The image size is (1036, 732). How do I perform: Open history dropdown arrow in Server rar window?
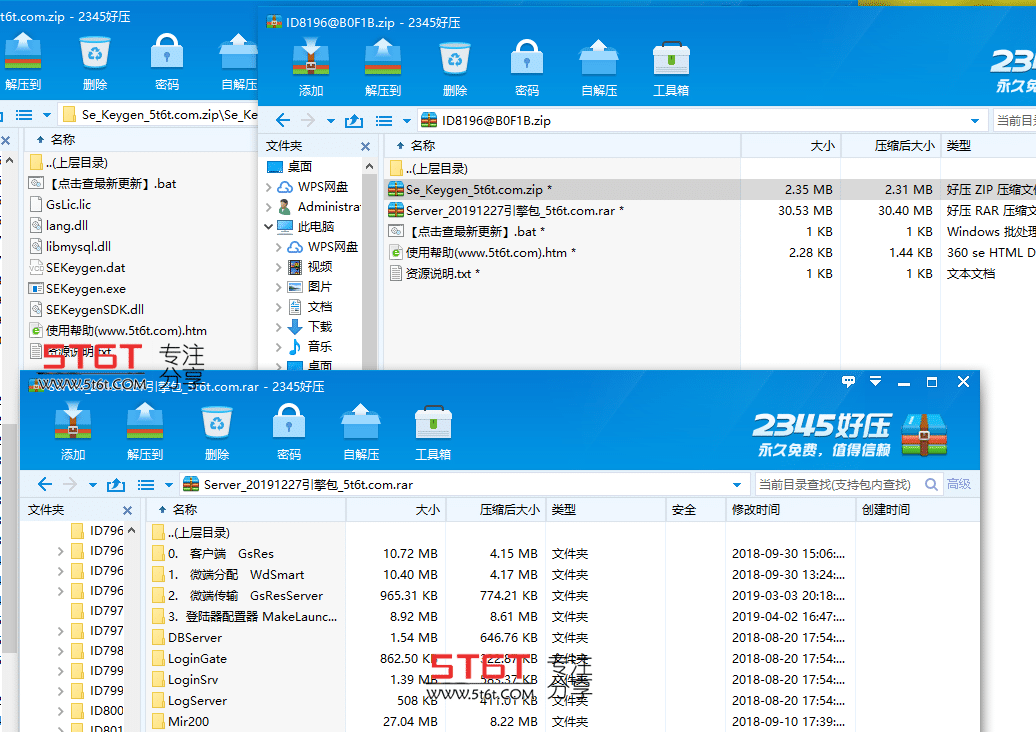(x=92, y=485)
